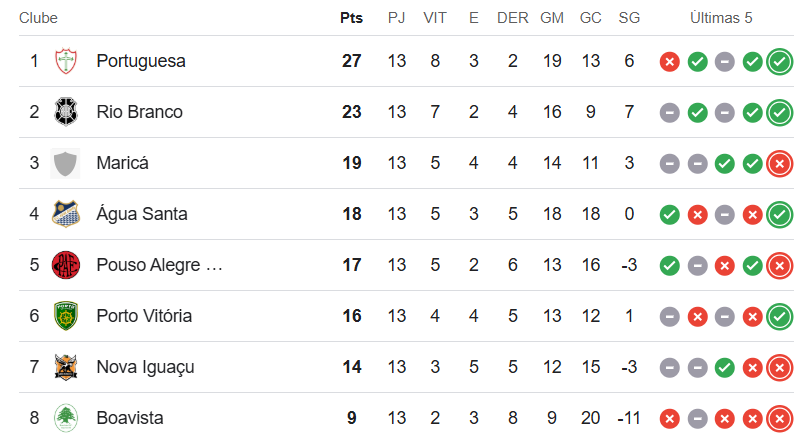Click the Nova Iguaçu club crest
This screenshot has width=810, height=443.
(66, 367)
